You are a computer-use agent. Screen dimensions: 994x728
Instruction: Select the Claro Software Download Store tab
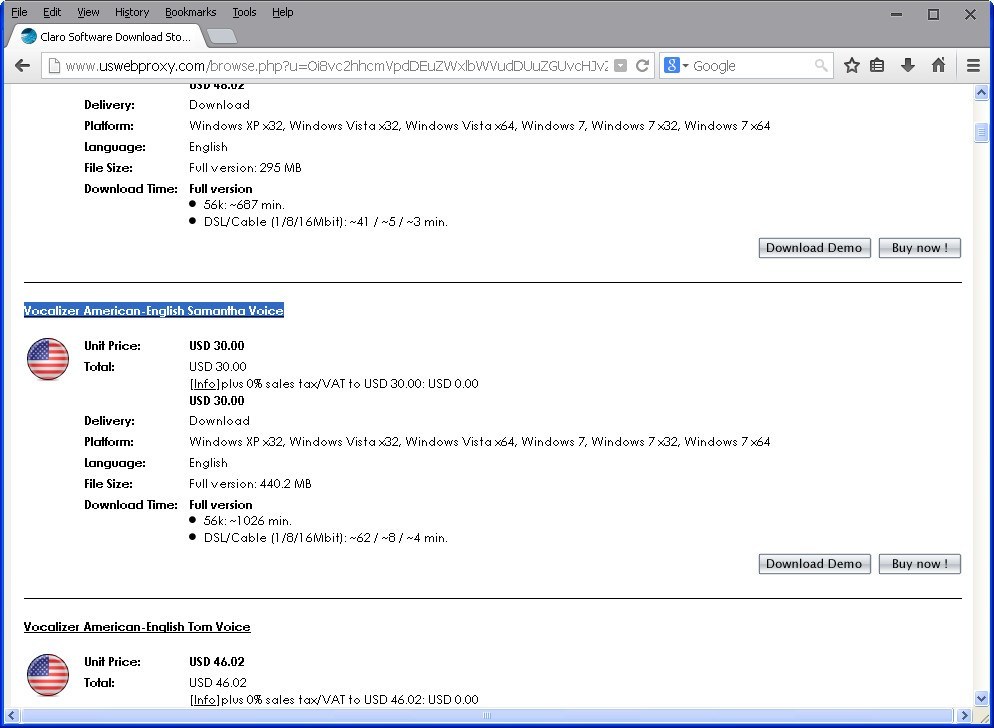click(x=106, y=36)
